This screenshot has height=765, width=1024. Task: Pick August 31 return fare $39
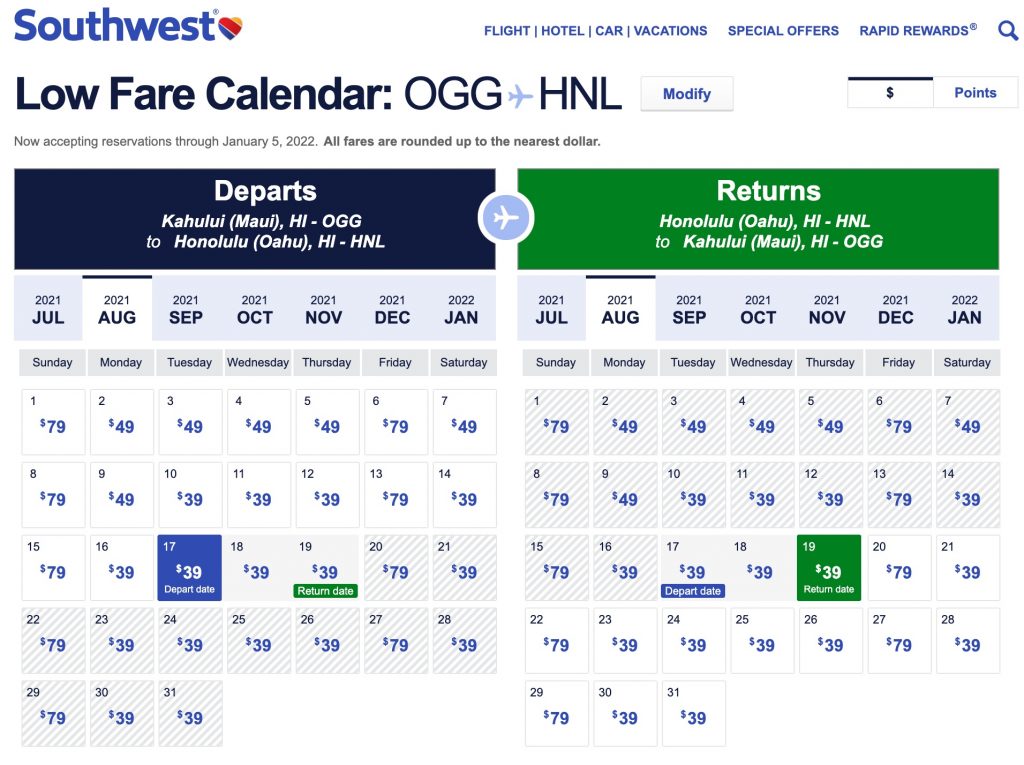(693, 713)
